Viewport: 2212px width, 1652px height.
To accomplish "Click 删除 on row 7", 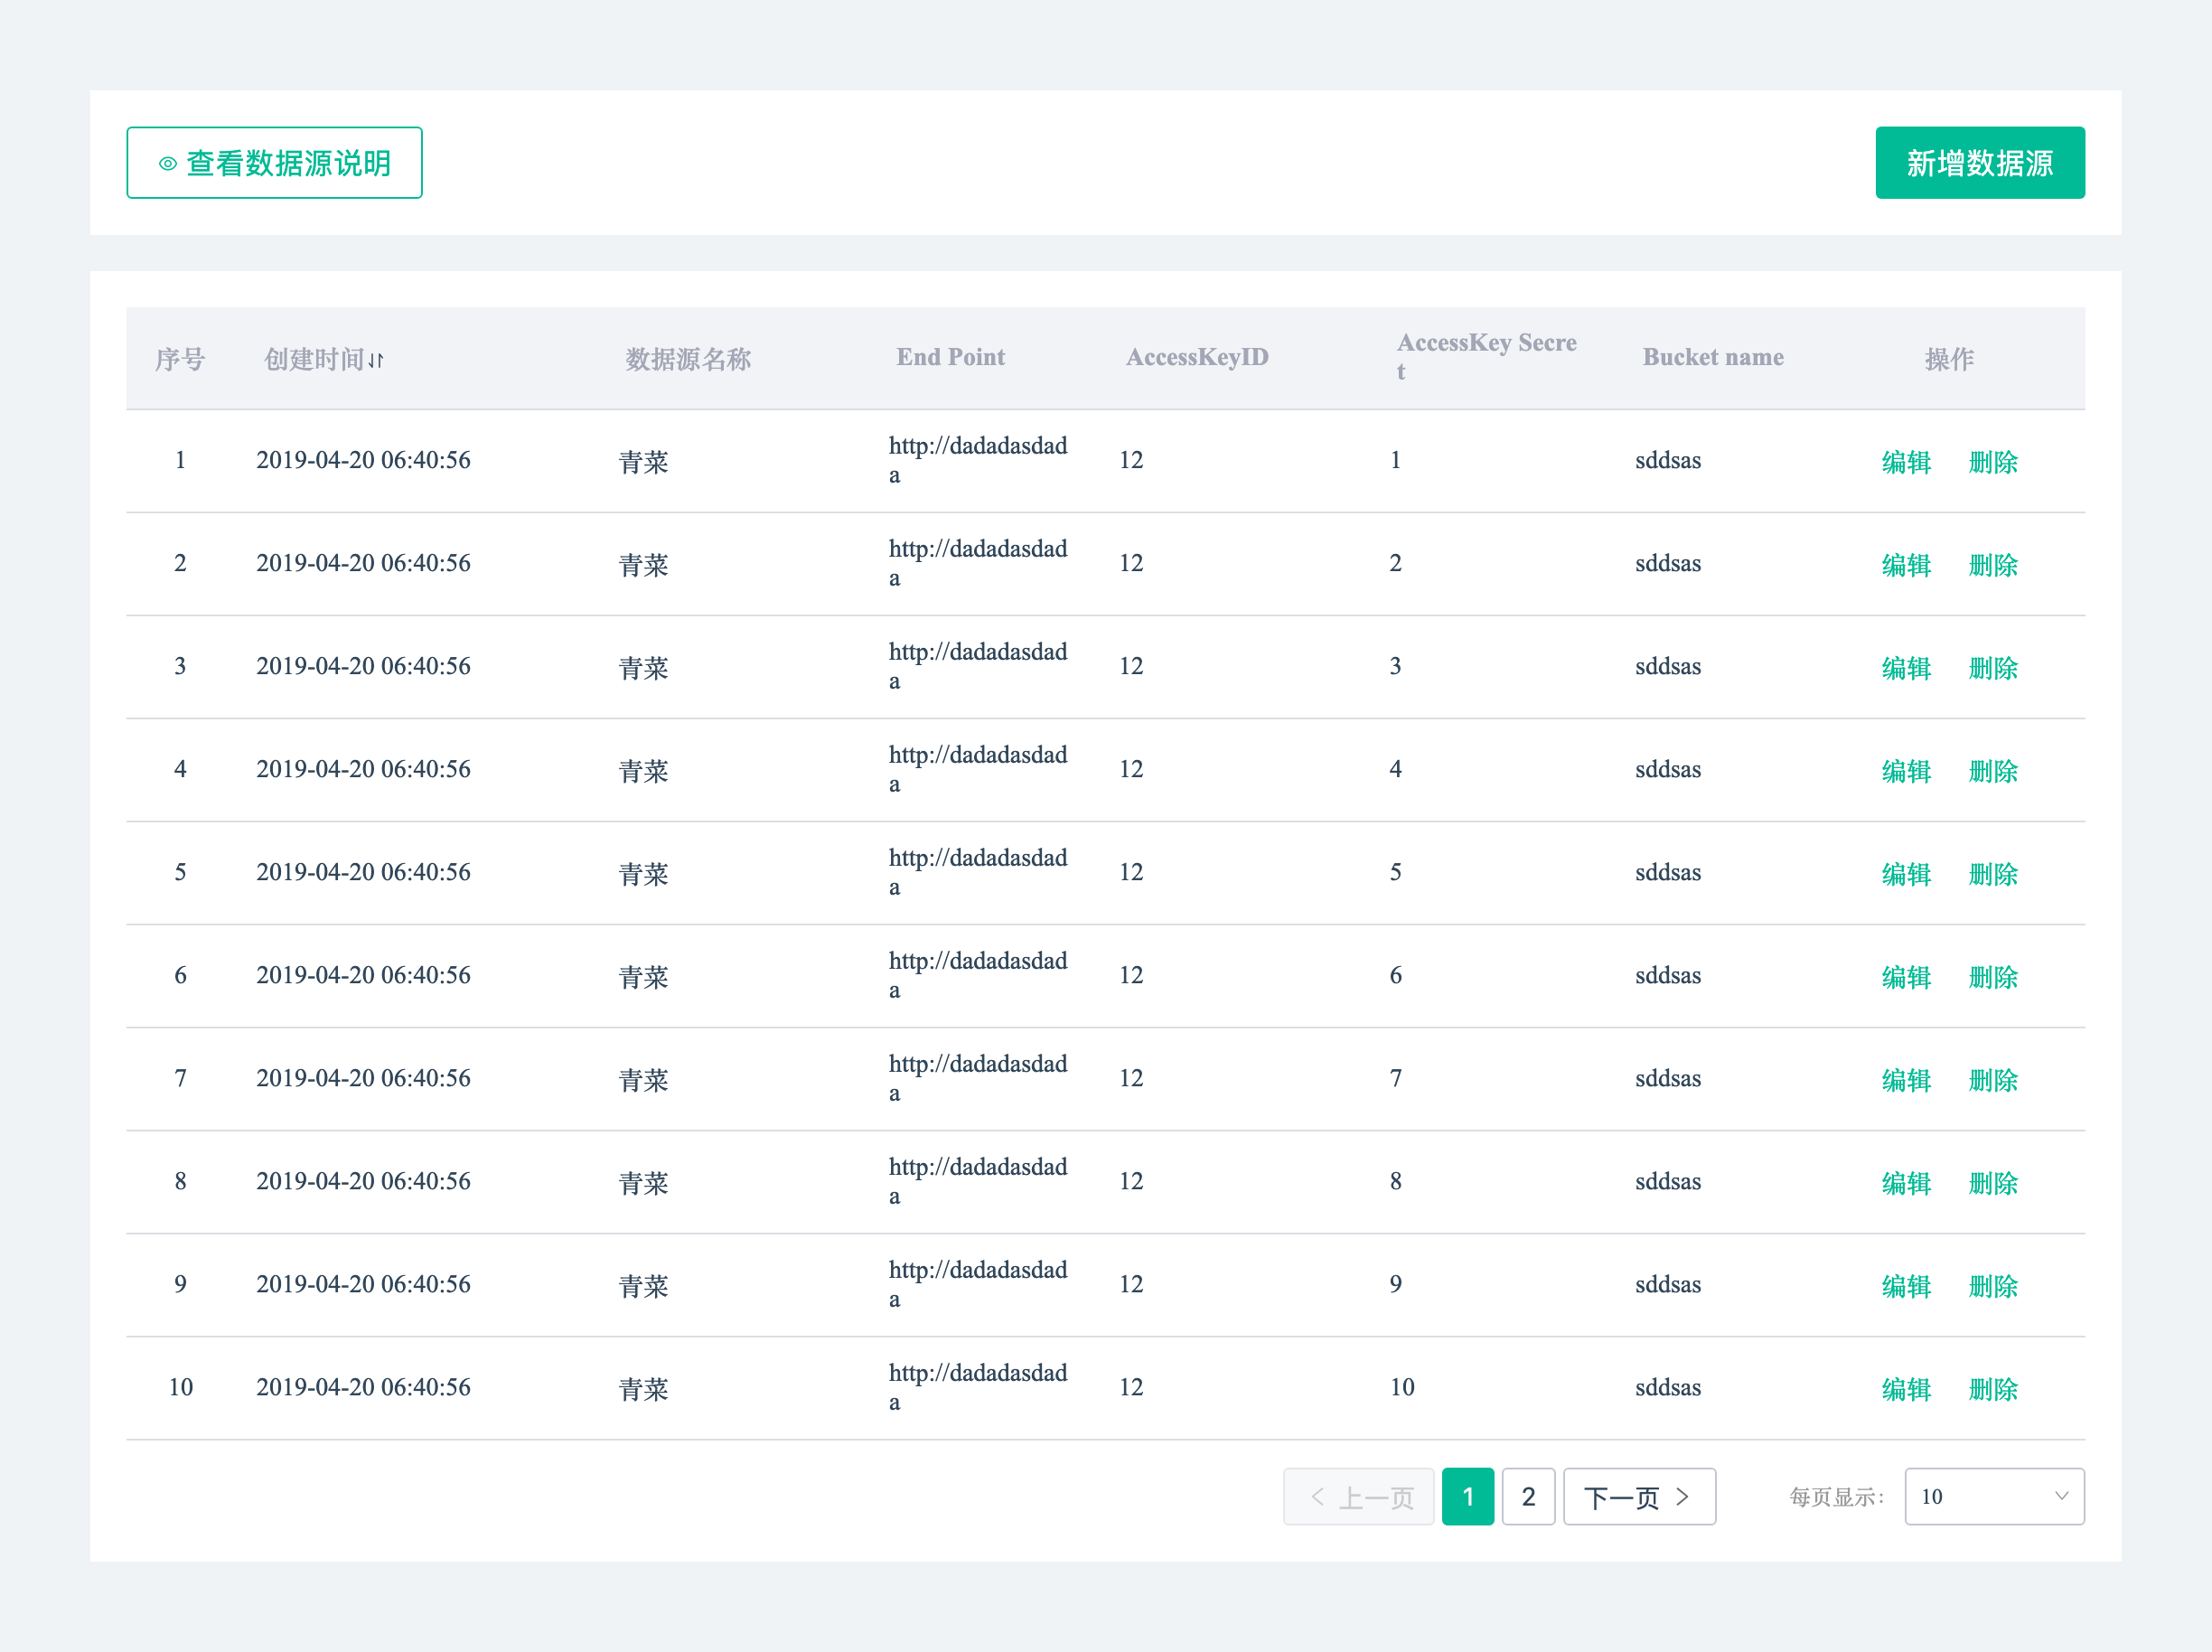I will 1994,1080.
